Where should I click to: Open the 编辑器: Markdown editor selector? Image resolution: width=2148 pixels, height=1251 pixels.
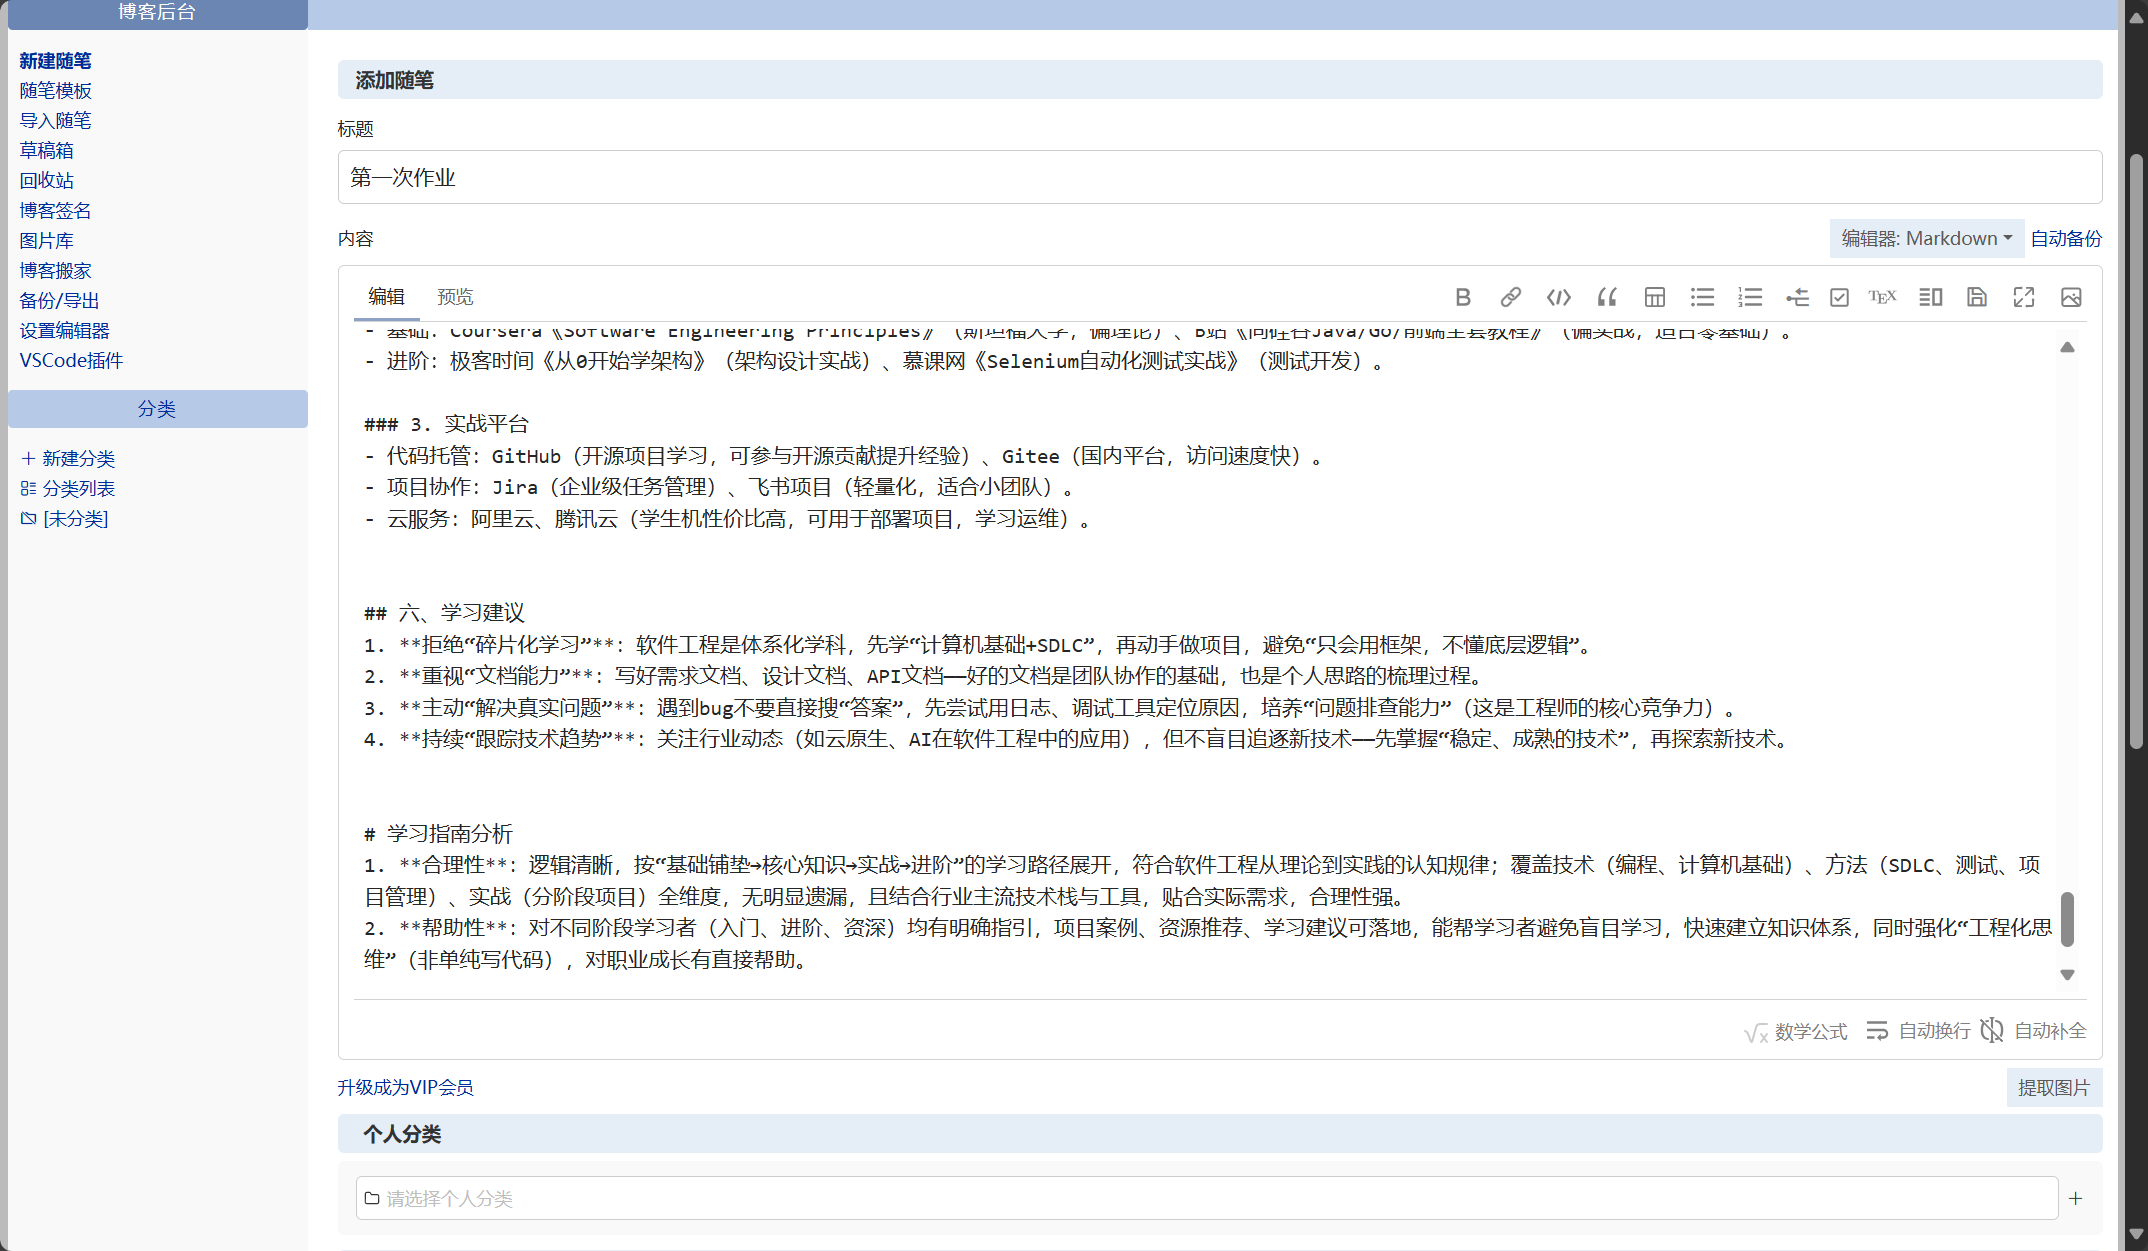click(x=1925, y=238)
